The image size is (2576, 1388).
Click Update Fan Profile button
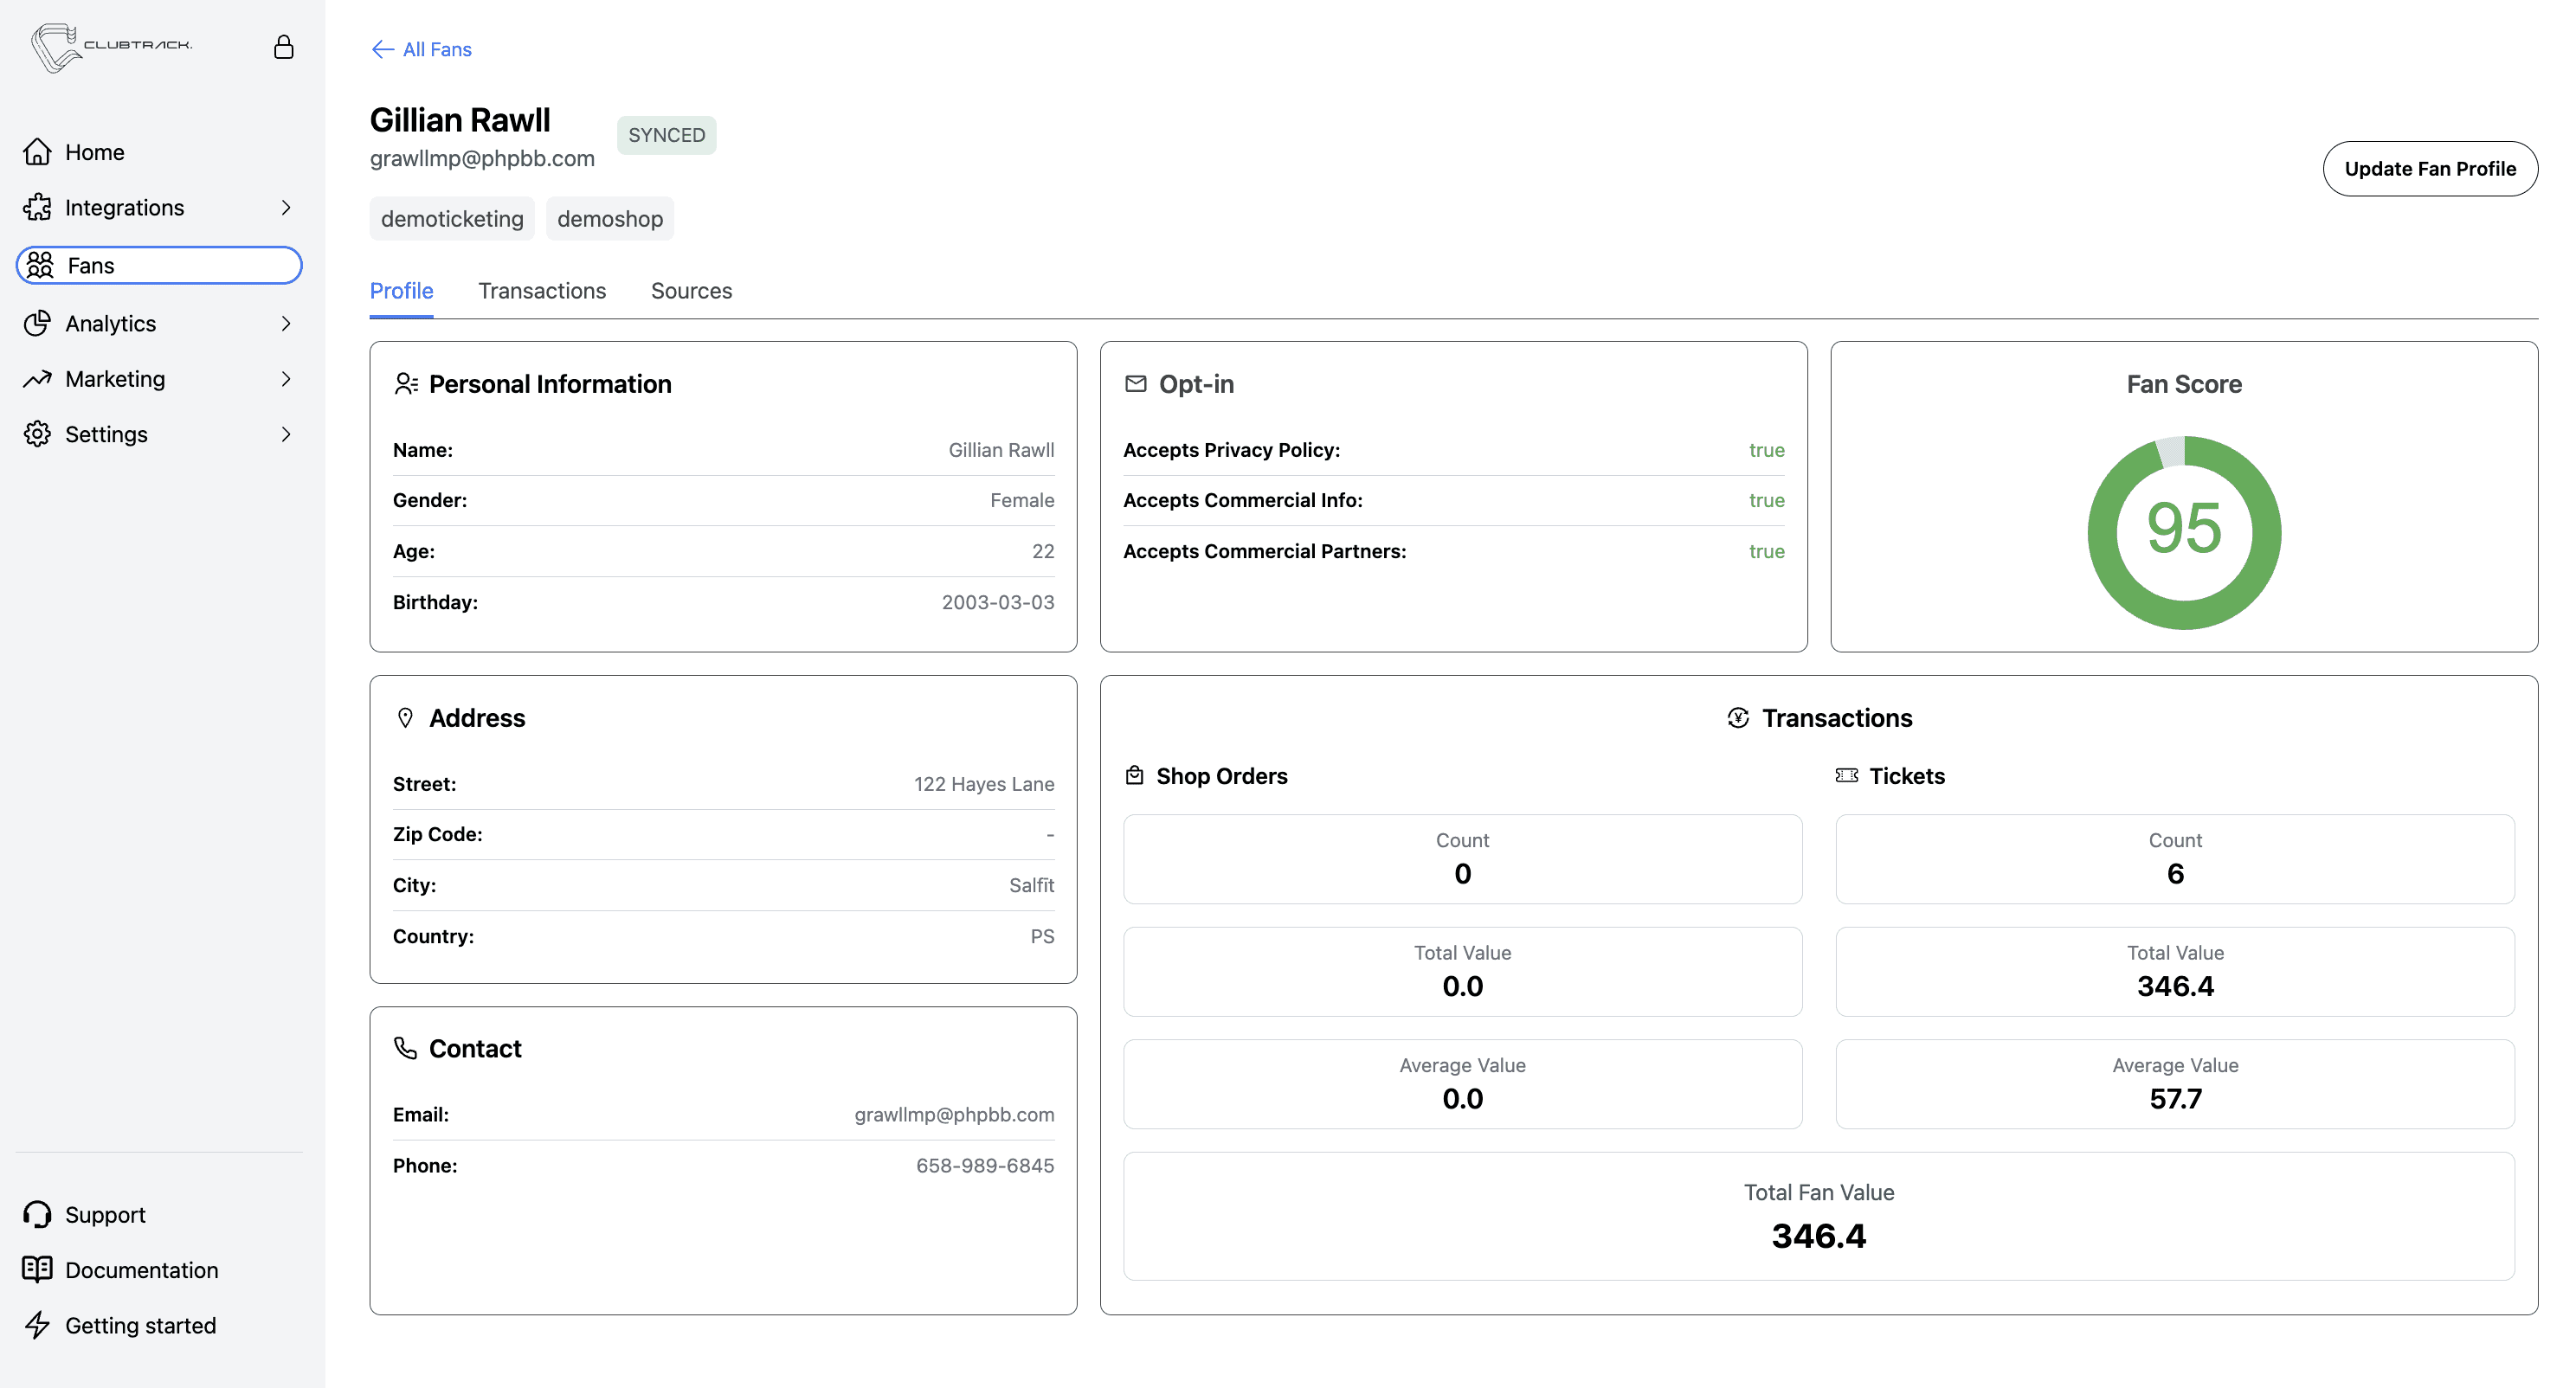pyautogui.click(x=2429, y=169)
